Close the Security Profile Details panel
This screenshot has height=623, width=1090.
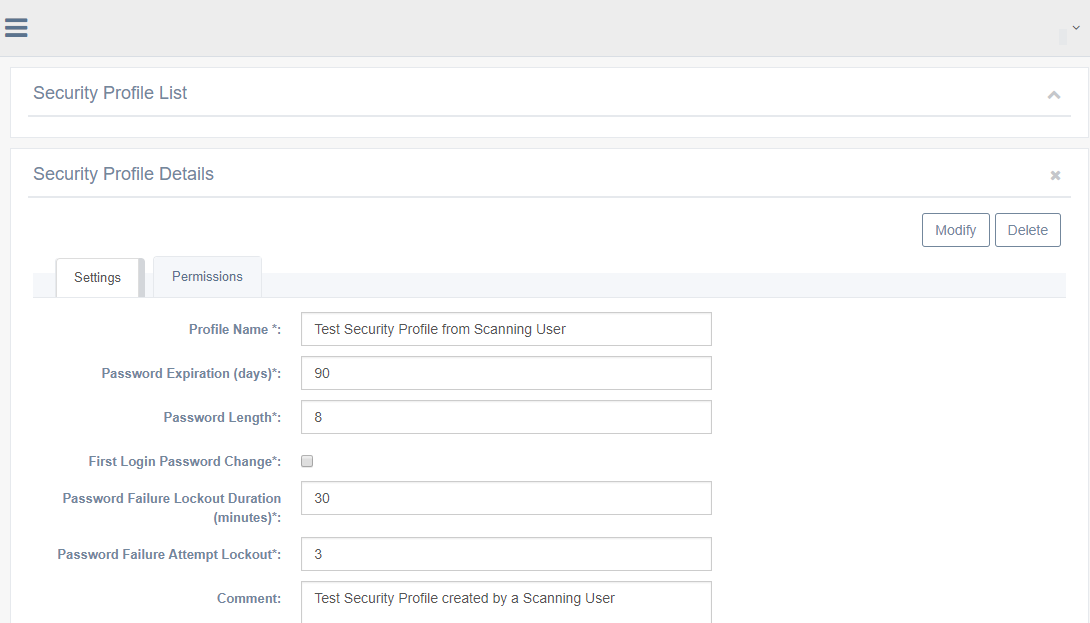coord(1055,176)
